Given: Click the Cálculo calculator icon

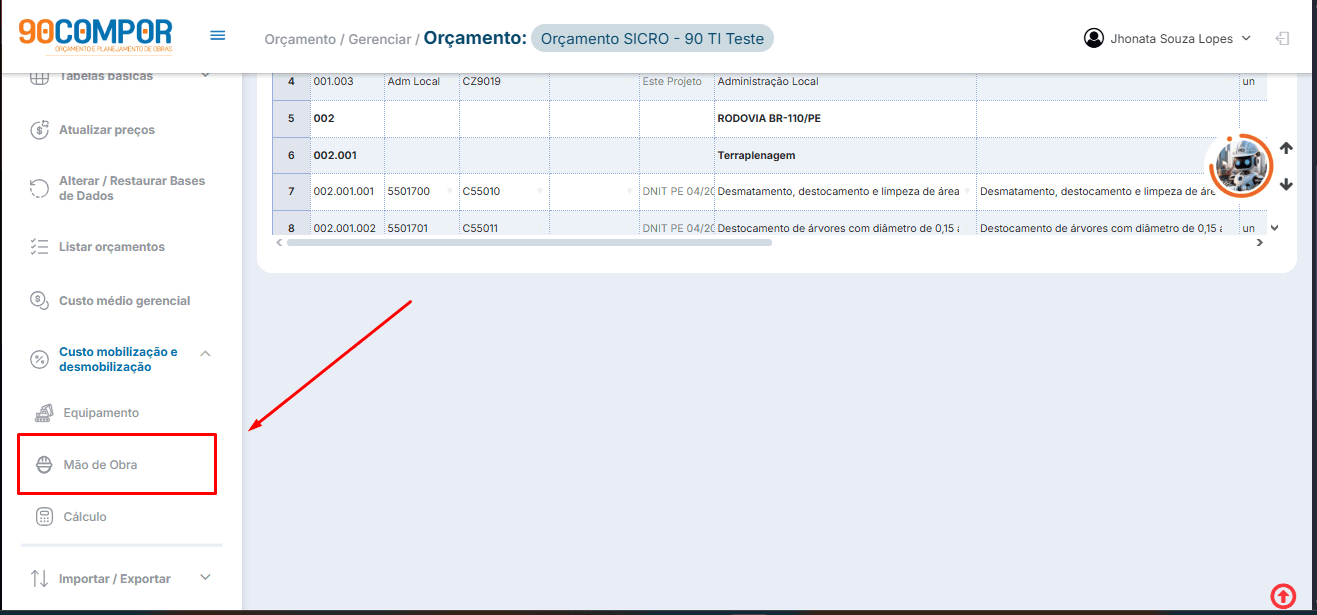Looking at the screenshot, I should (44, 517).
